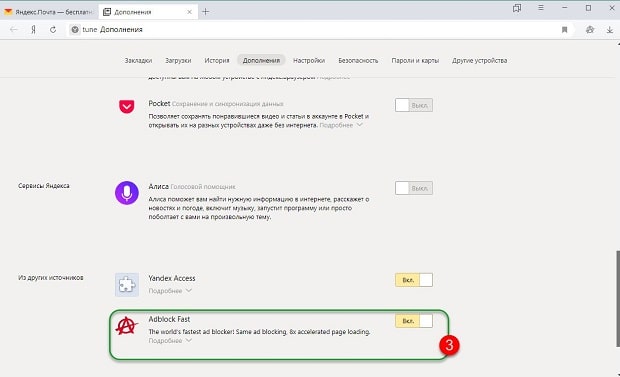Open the История section
This screenshot has width=620, height=377.
click(x=217, y=61)
